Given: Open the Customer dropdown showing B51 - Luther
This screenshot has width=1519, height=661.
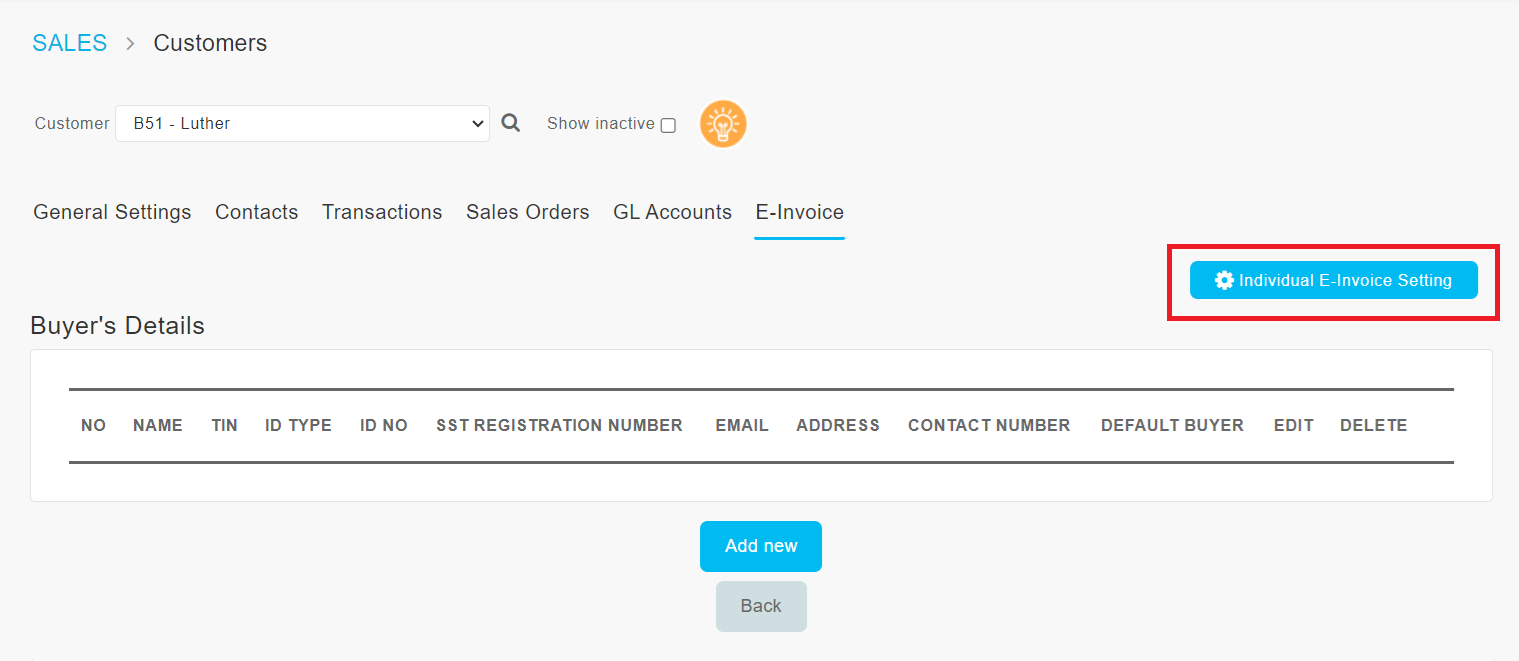Looking at the screenshot, I should tap(302, 123).
